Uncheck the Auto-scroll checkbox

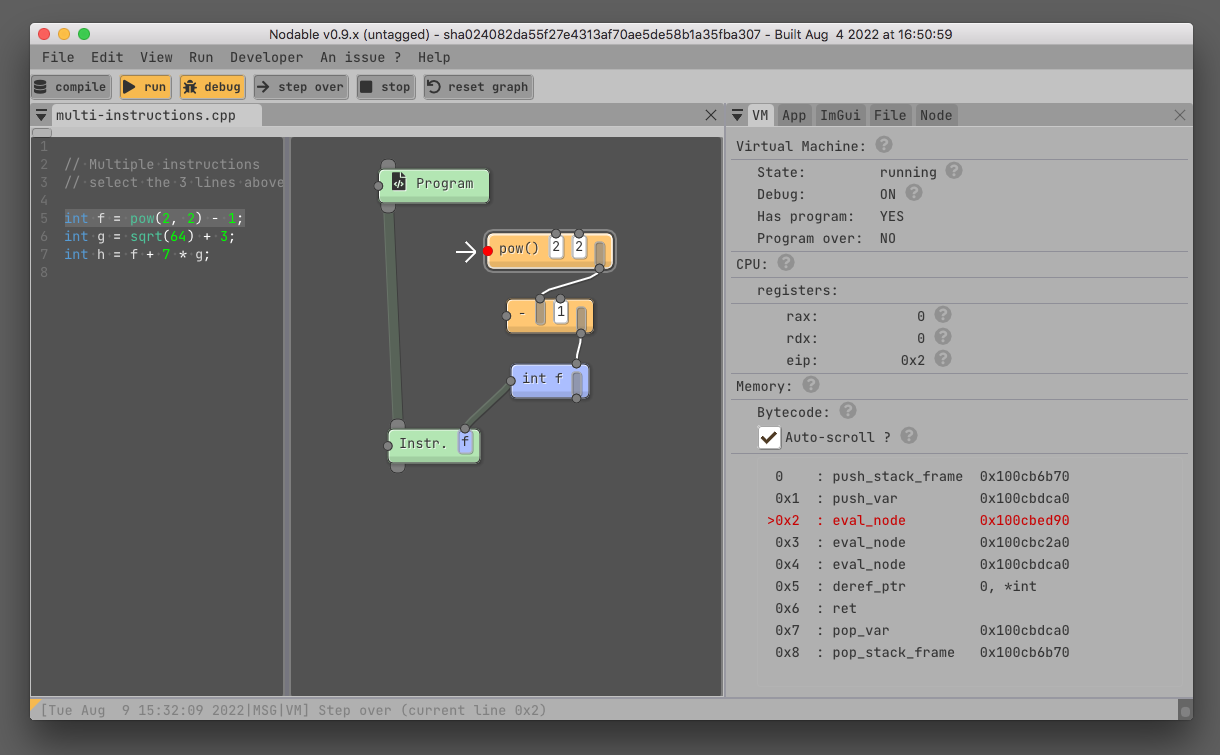(769, 437)
